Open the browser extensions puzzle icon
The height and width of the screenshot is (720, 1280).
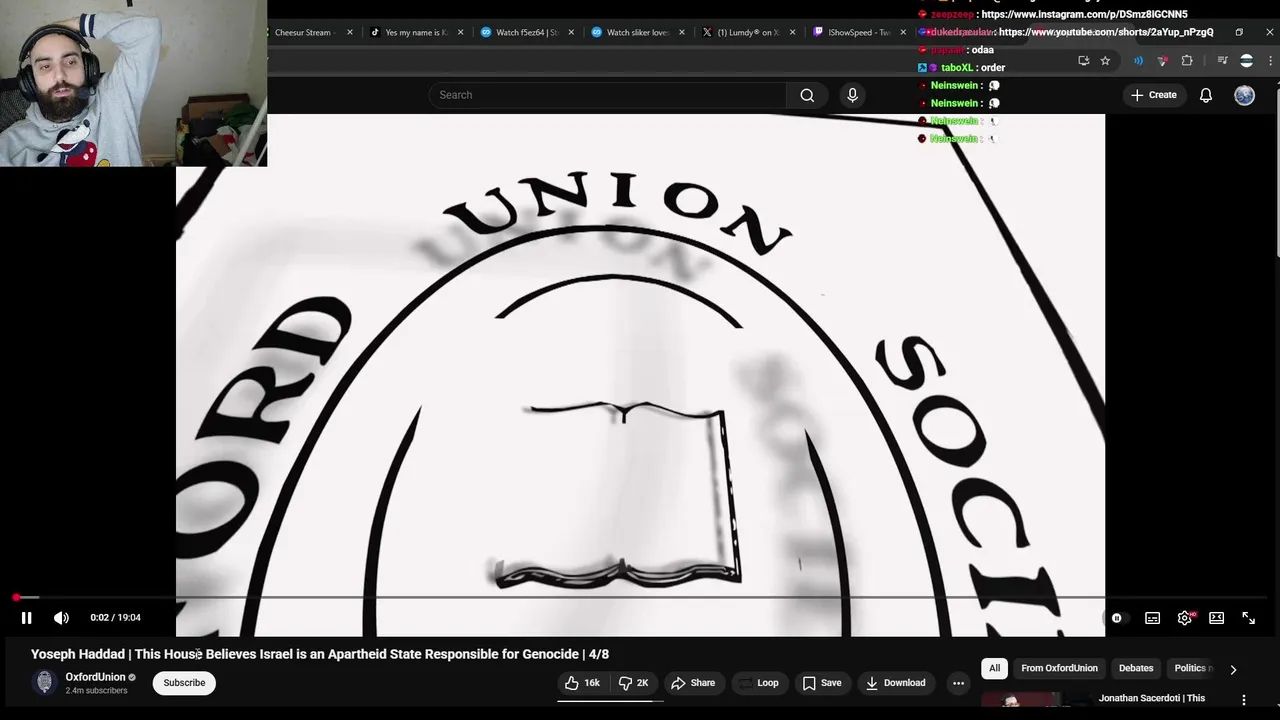click(x=1187, y=61)
